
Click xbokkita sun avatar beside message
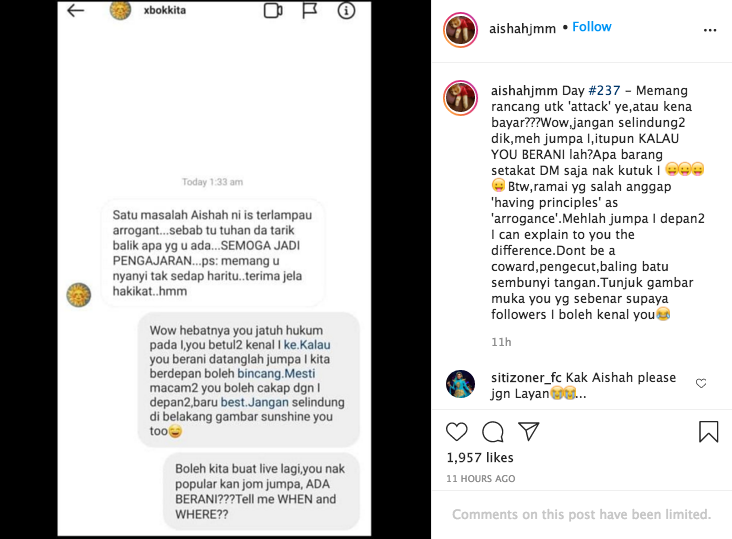[x=78, y=295]
